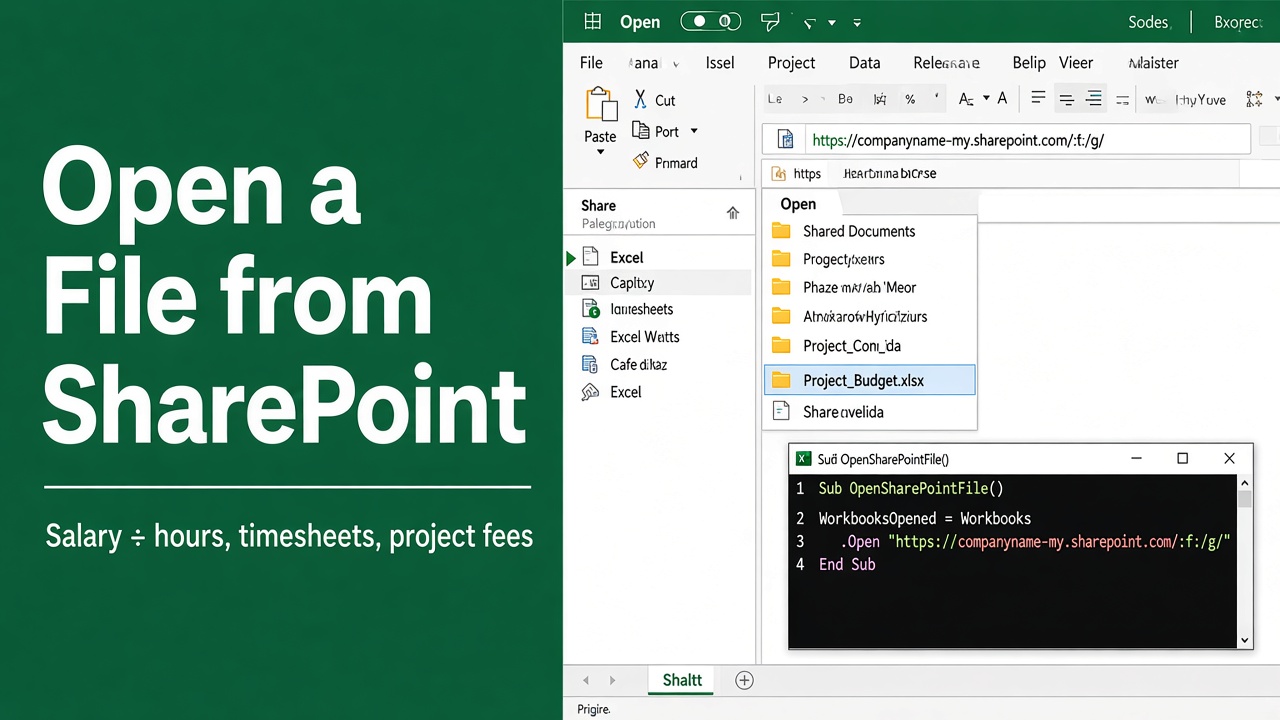Expand the arrow below Paste
The image size is (1280, 720).
(600, 152)
